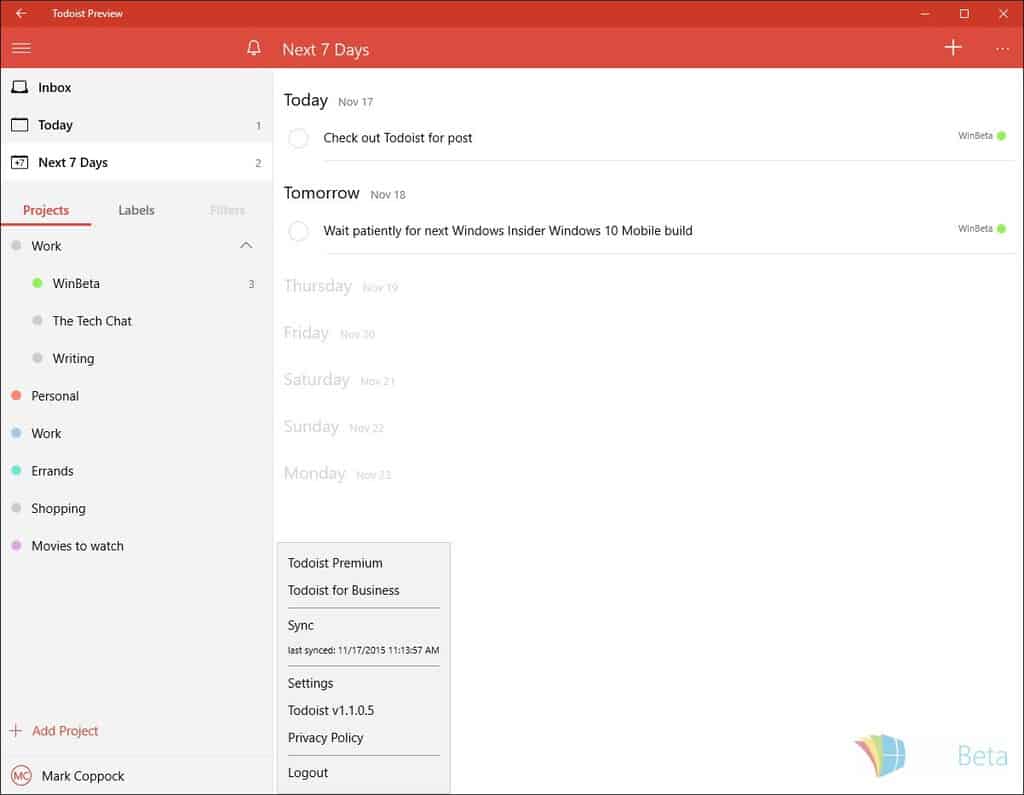1024x795 pixels.
Task: Open Privacy Policy link in menu
Action: pyautogui.click(x=325, y=737)
